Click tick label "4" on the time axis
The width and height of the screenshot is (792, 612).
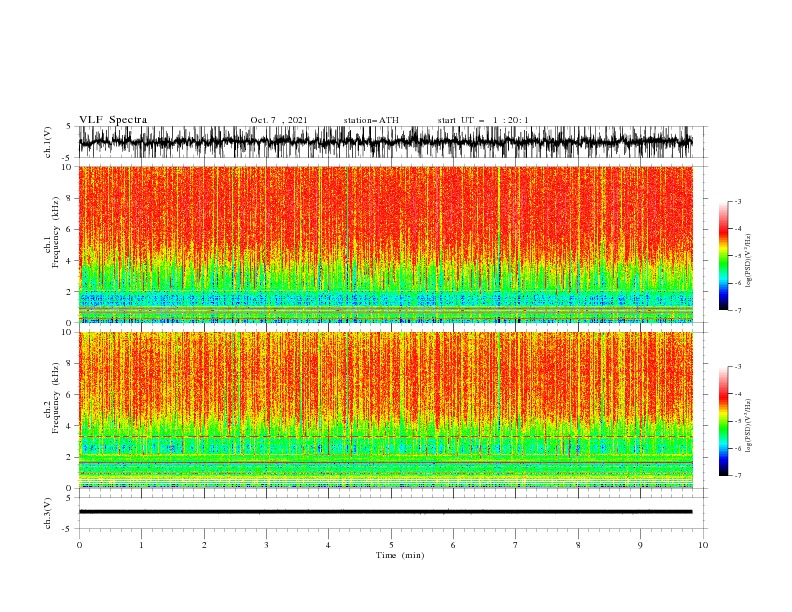(328, 545)
